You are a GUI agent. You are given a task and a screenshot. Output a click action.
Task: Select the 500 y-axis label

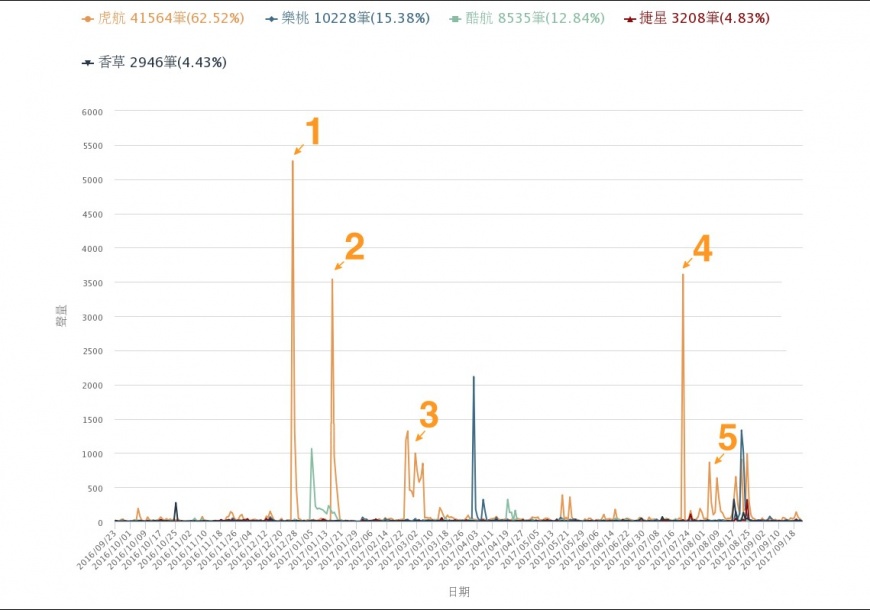(95, 488)
